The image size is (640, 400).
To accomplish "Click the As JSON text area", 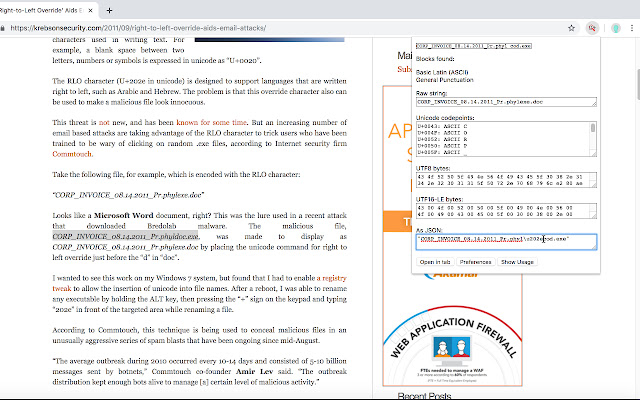I will [506, 242].
